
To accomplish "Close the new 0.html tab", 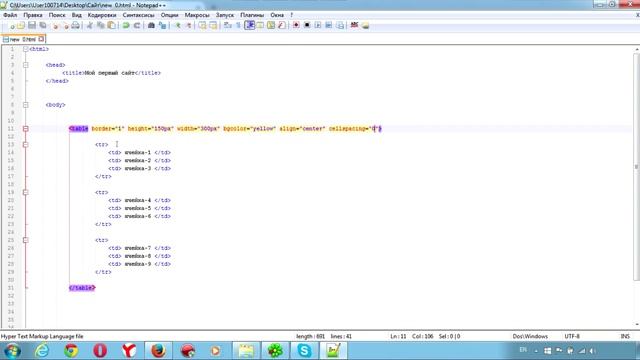I will point(41,39).
